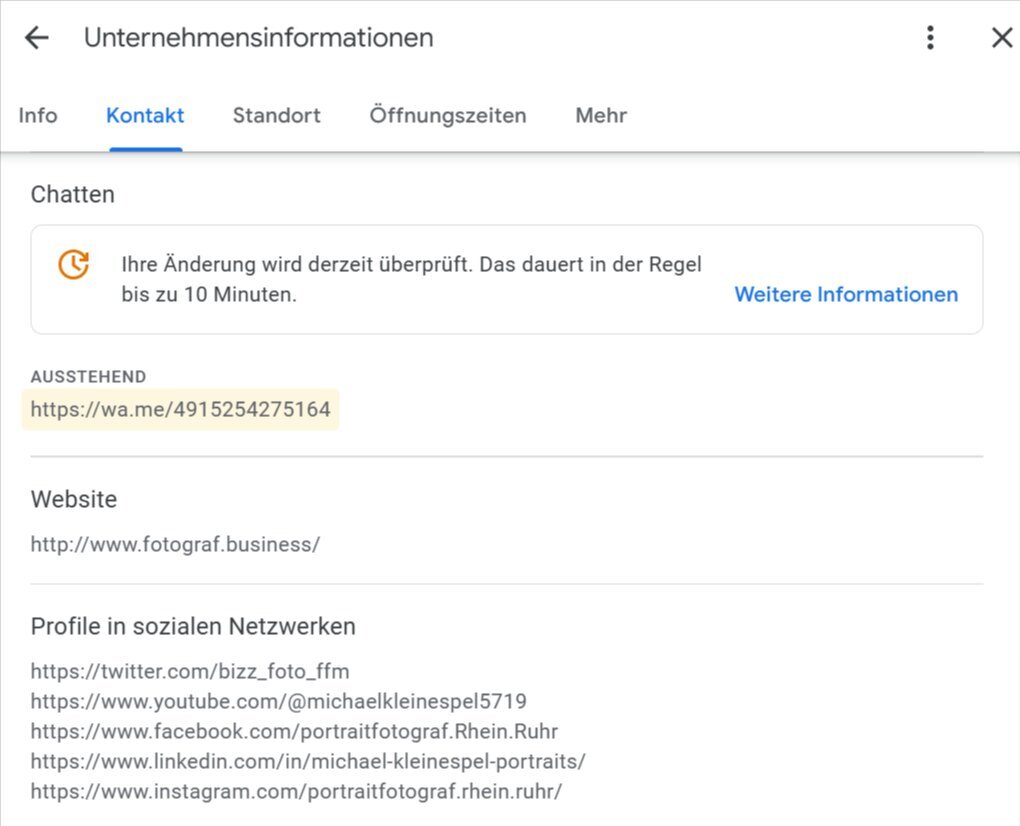Open the Instagram portraitfotograf.rhein.ruhr link
The height and width of the screenshot is (826, 1020).
point(296,791)
